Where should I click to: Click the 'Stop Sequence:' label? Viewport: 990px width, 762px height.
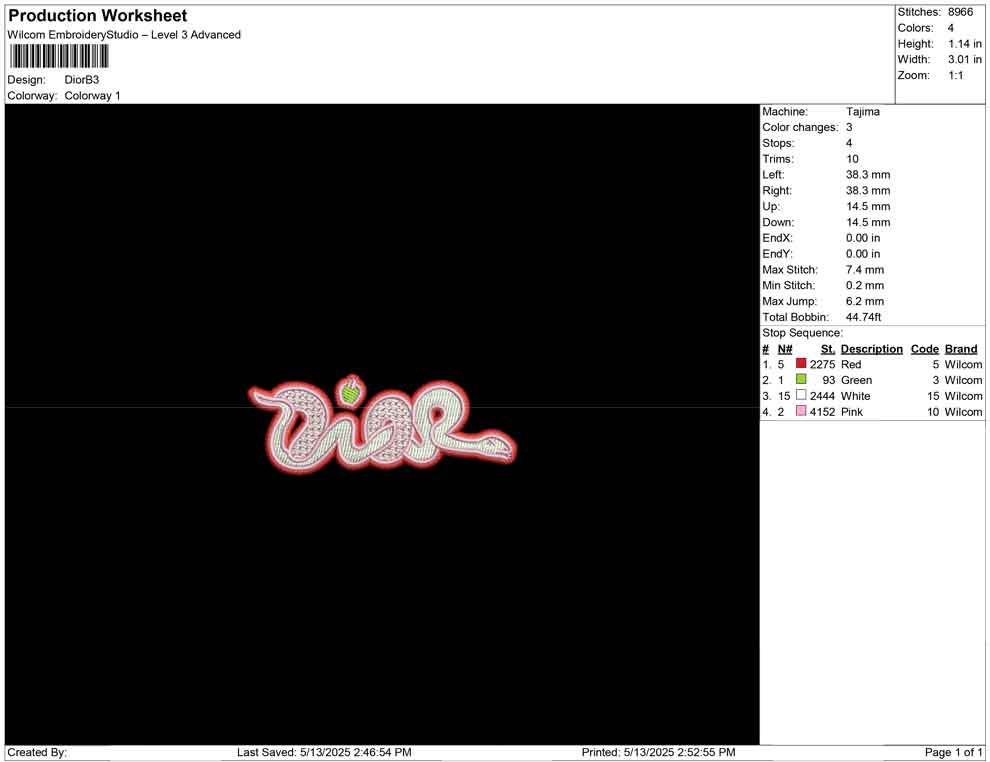click(x=802, y=333)
